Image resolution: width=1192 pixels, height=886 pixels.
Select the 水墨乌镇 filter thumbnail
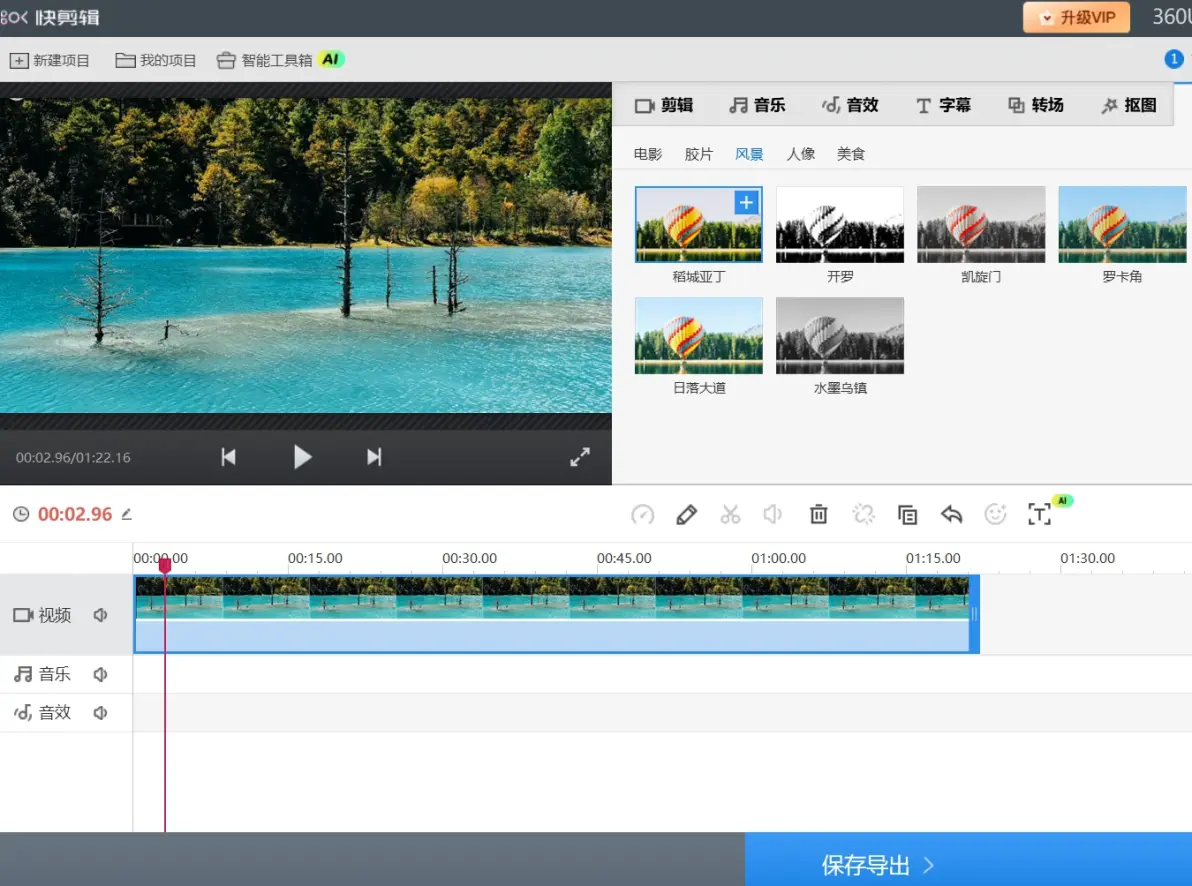tap(840, 336)
